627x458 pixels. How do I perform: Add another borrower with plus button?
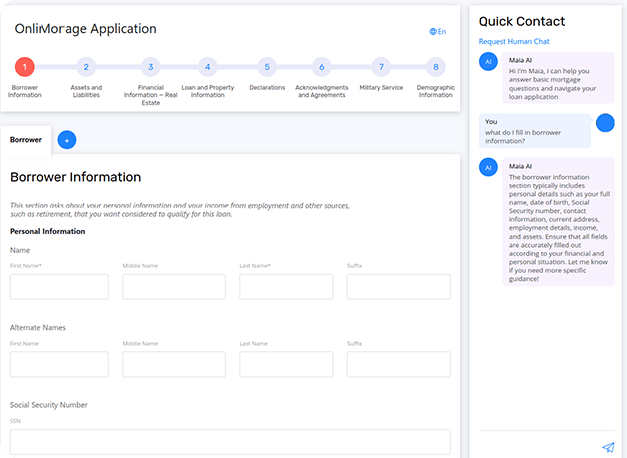click(67, 140)
